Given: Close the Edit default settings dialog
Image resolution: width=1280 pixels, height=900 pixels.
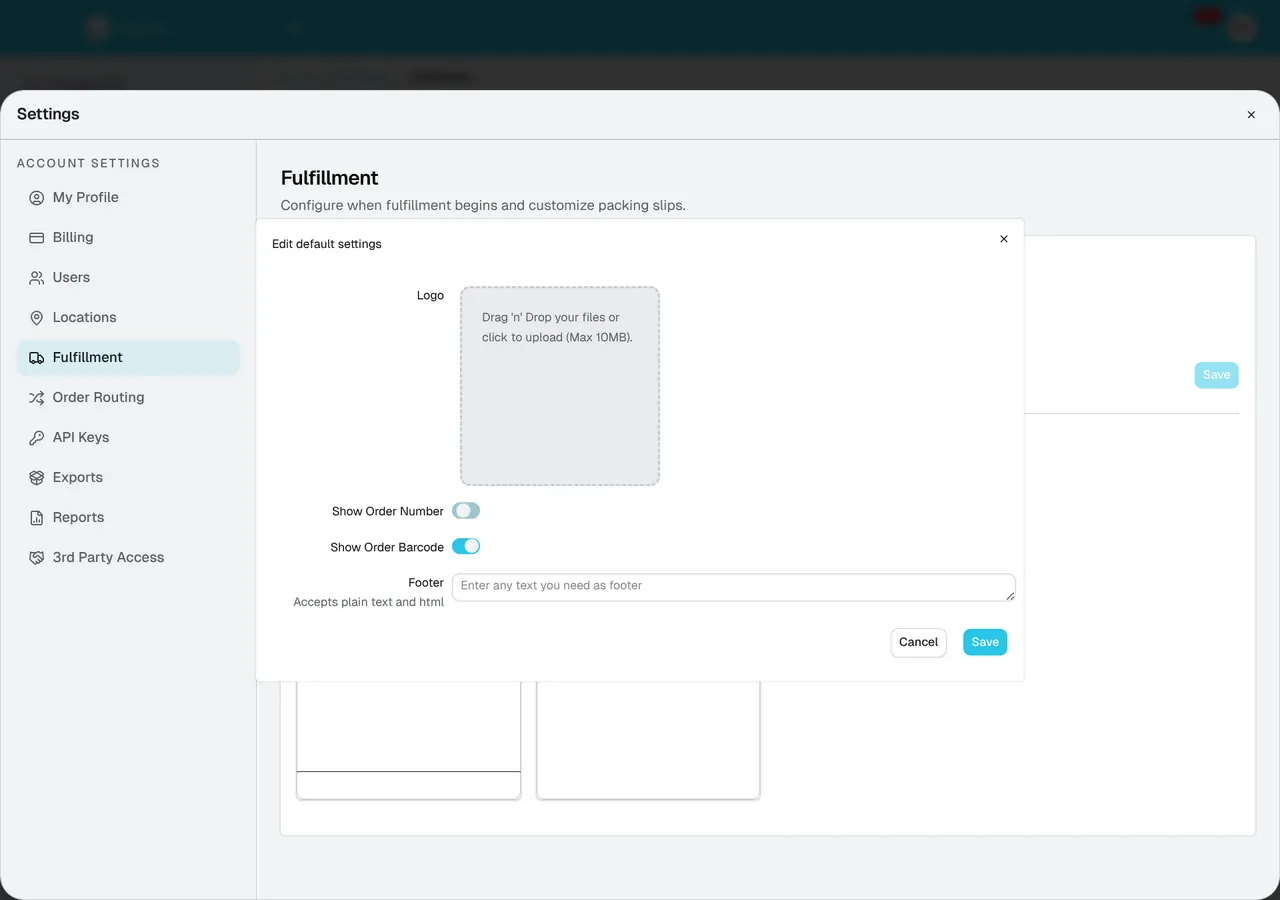Looking at the screenshot, I should pos(1004,239).
